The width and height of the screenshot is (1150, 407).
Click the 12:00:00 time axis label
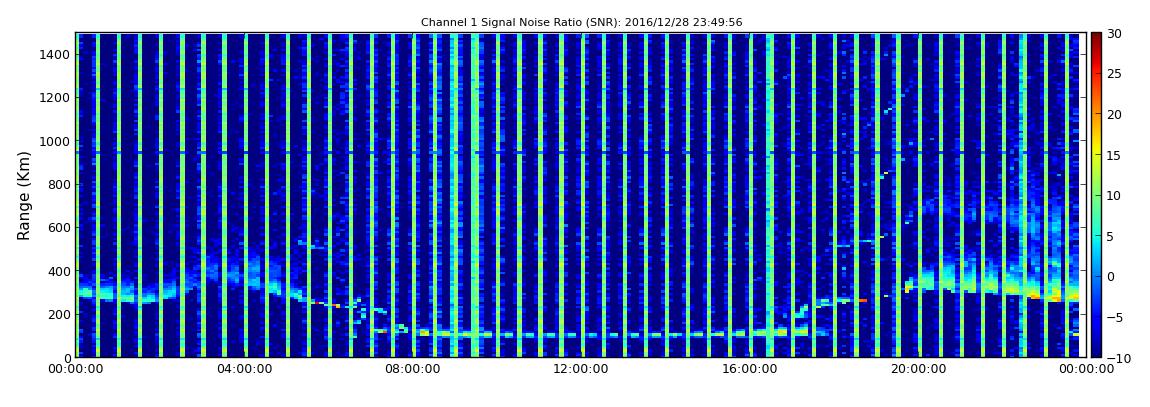click(580, 370)
